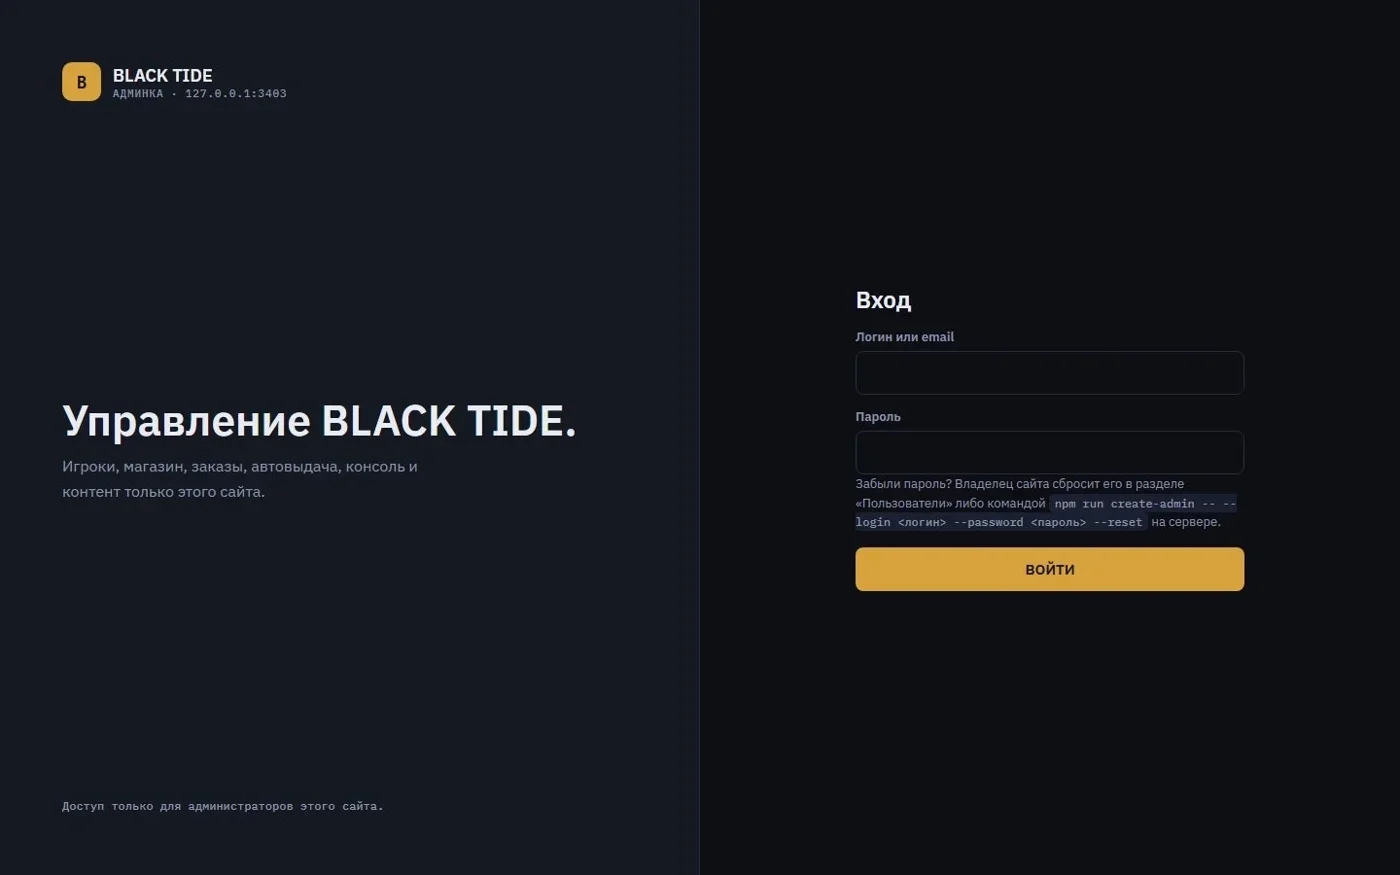Click the на сервере. text after the code

pyautogui.click(x=1186, y=522)
